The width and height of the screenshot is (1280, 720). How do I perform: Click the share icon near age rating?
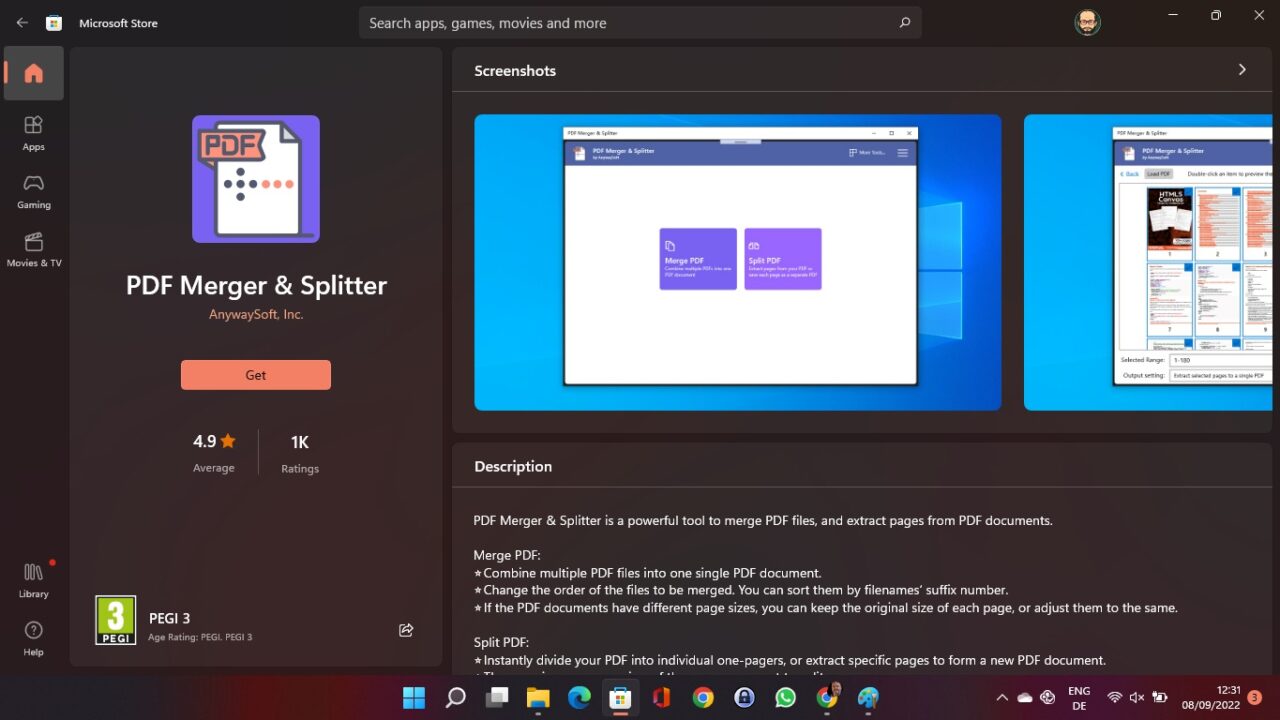(406, 630)
